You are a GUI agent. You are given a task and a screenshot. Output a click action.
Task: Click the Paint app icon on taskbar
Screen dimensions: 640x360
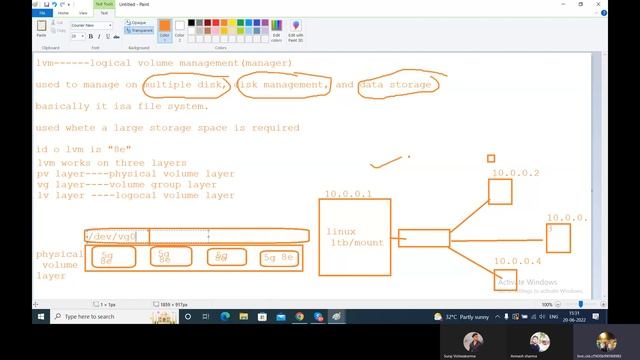coord(337,316)
